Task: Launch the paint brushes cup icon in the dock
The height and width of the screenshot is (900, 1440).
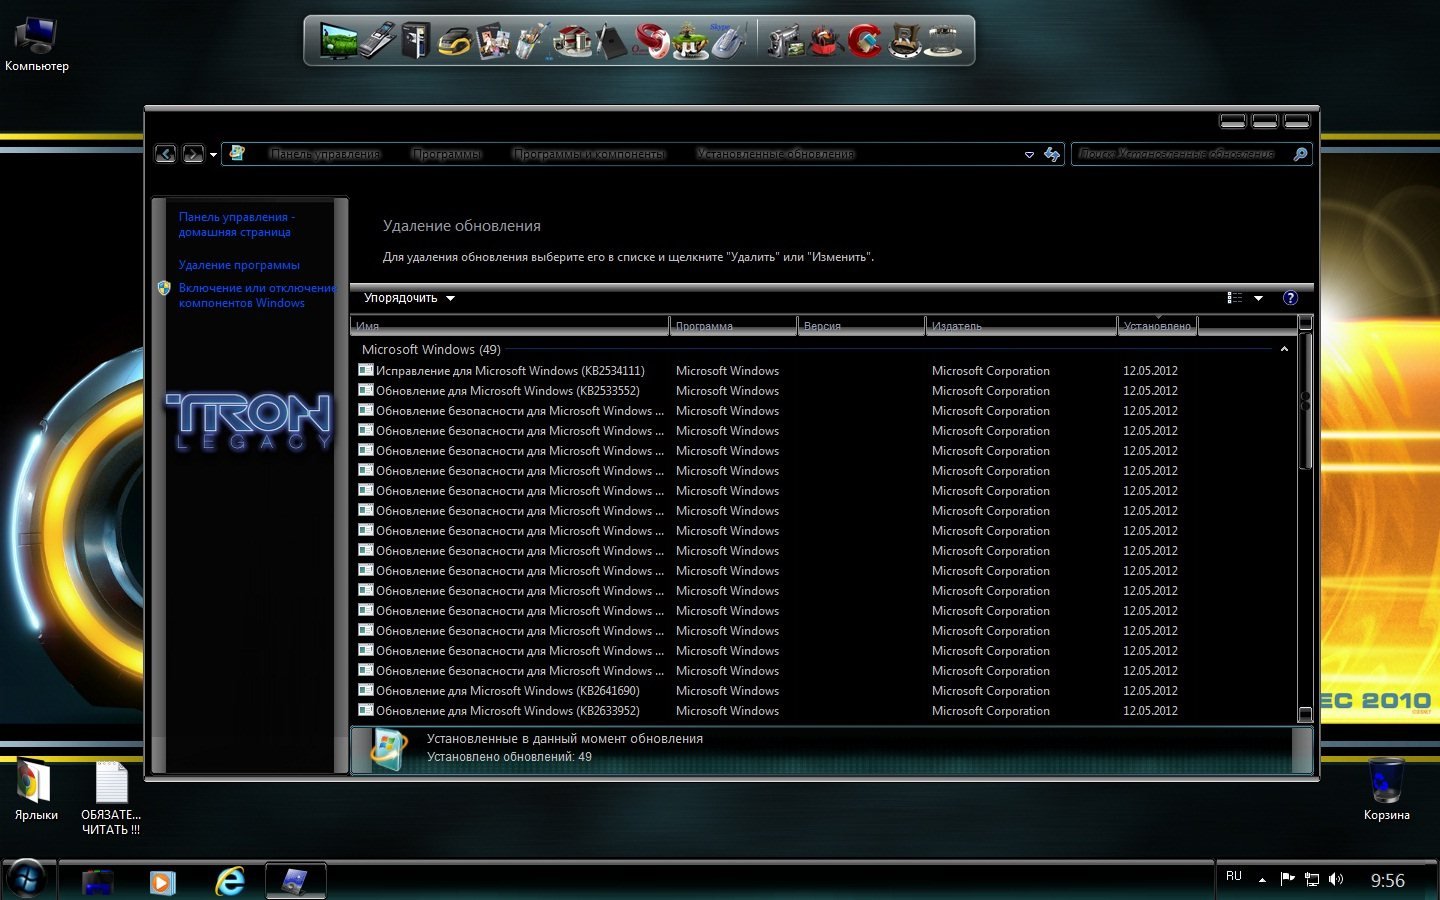Action: [531, 42]
